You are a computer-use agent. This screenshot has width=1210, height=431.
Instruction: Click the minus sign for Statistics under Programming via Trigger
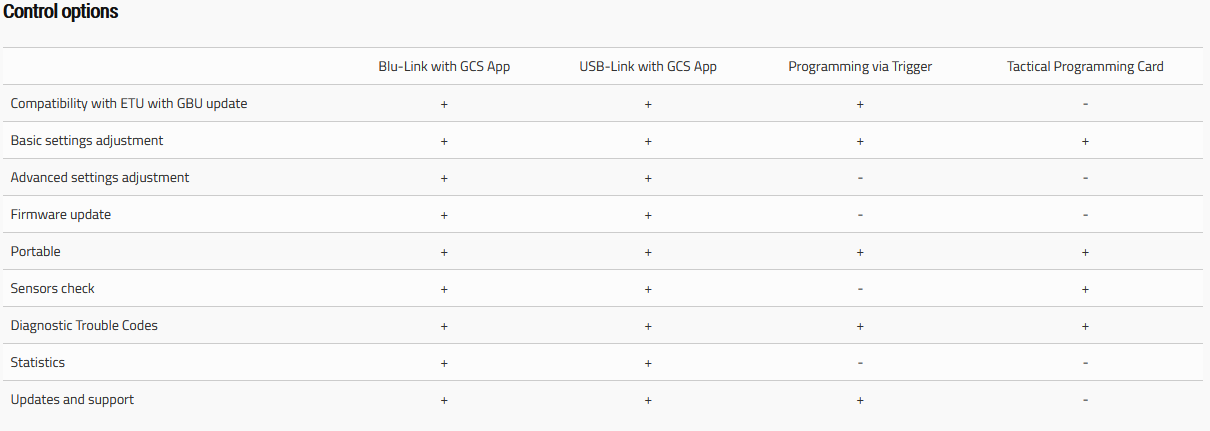coord(860,363)
